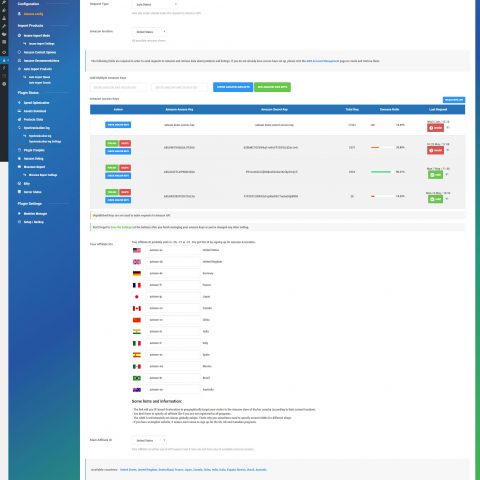Click the Amazon config sidebar icon
Screen dimensions: 480x480
(19, 14)
